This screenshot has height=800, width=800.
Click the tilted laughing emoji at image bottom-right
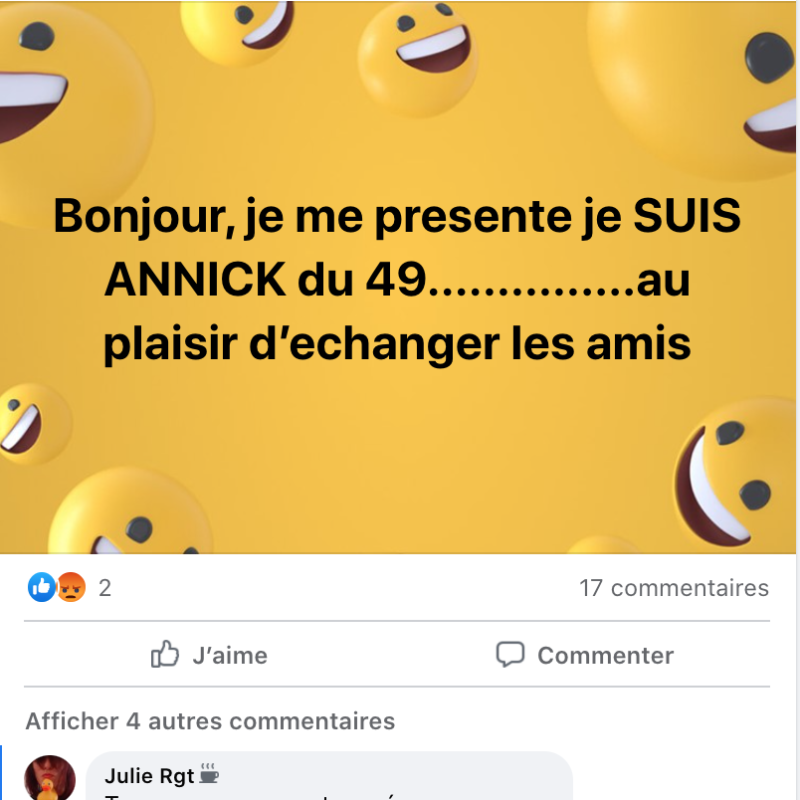pos(735,472)
